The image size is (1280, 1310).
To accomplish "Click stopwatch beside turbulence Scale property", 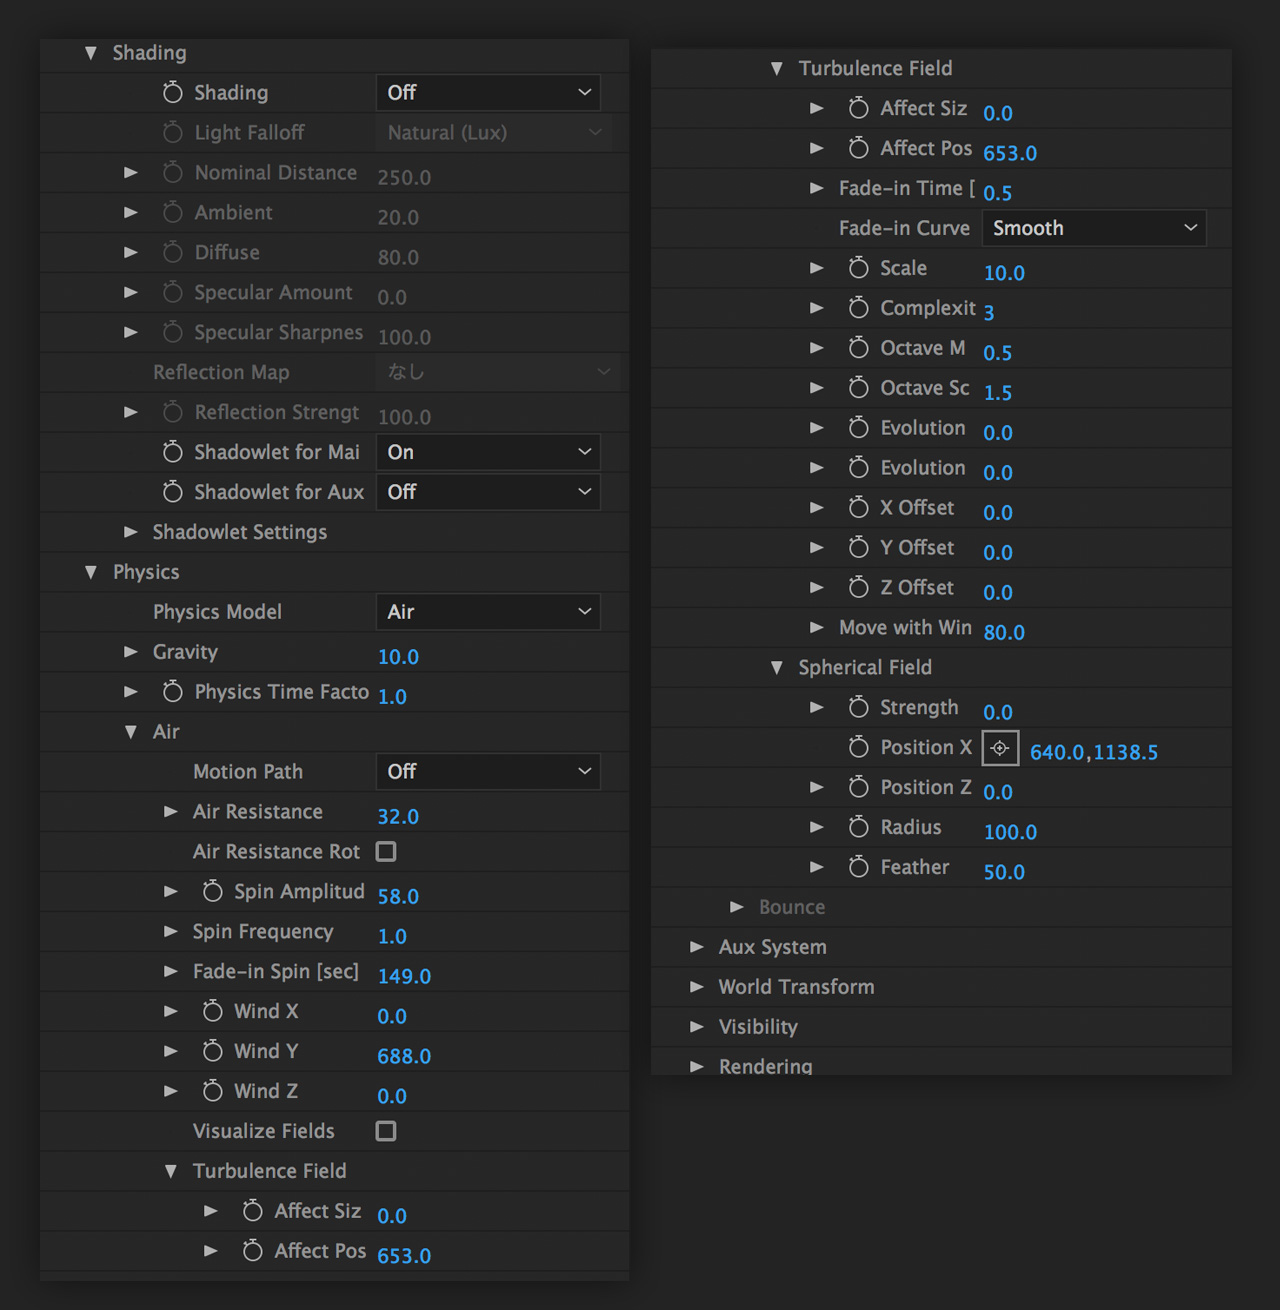I will (x=858, y=268).
